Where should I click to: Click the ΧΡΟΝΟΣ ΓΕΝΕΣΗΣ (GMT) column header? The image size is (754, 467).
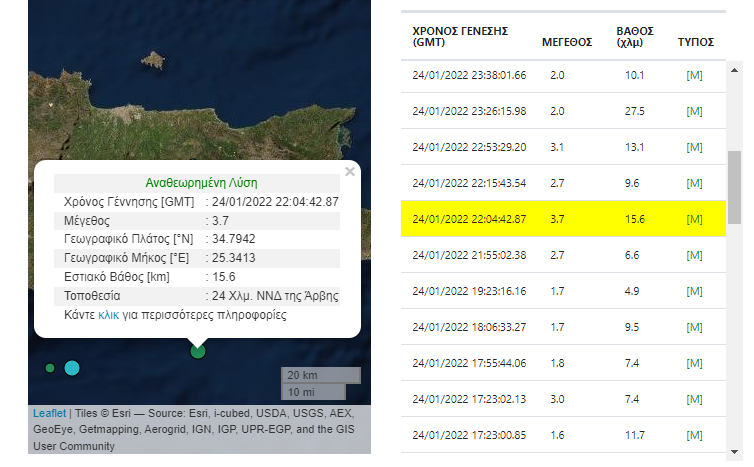click(x=460, y=37)
